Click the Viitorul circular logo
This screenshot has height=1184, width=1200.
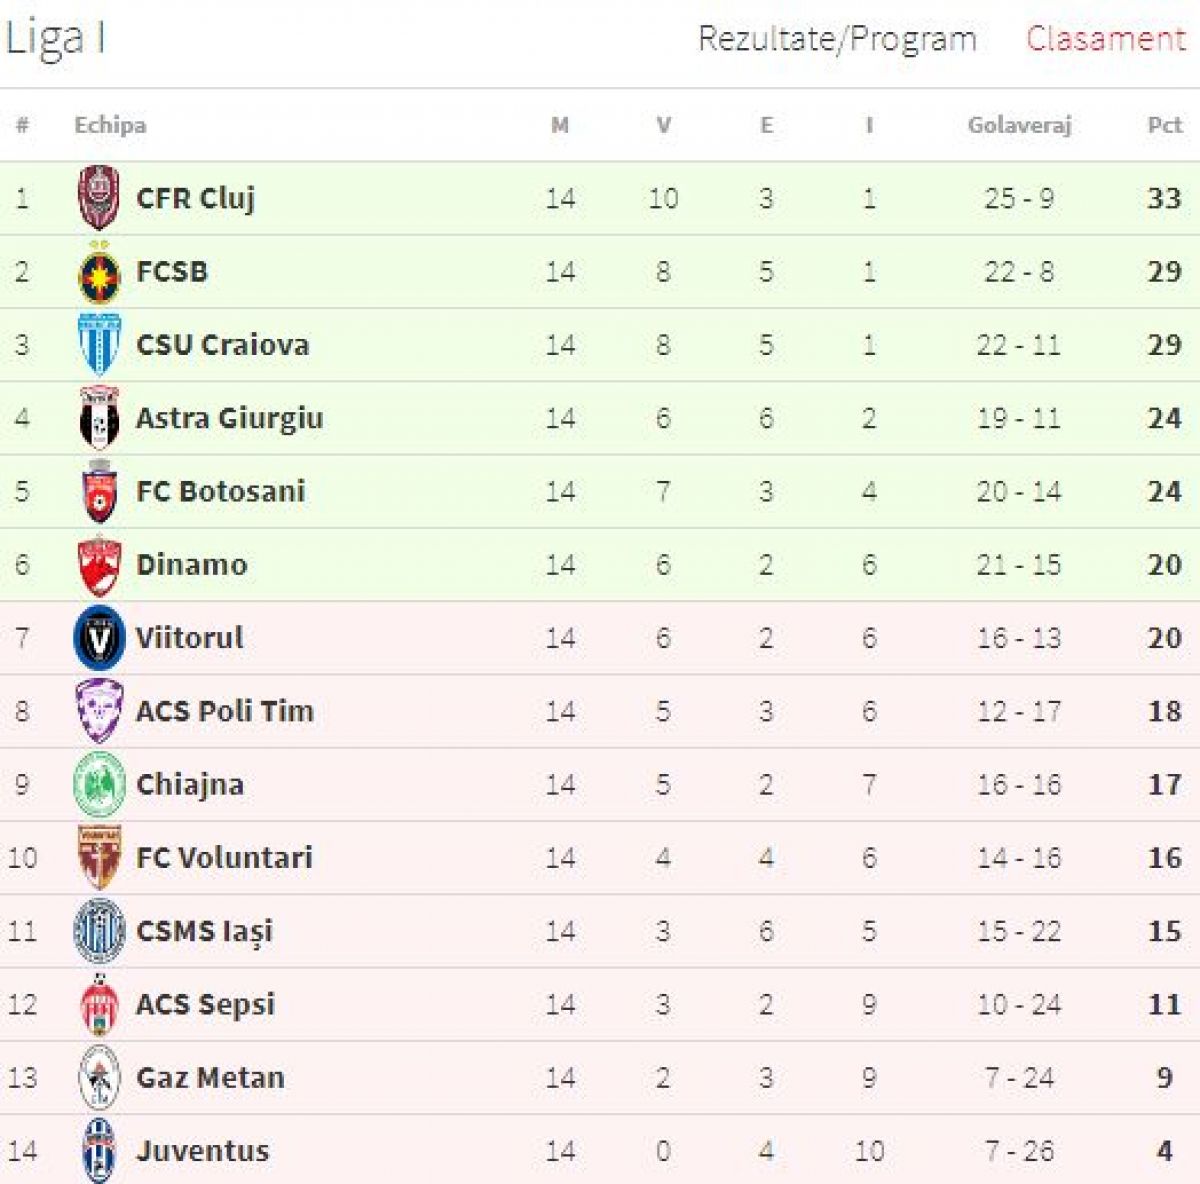(99, 638)
